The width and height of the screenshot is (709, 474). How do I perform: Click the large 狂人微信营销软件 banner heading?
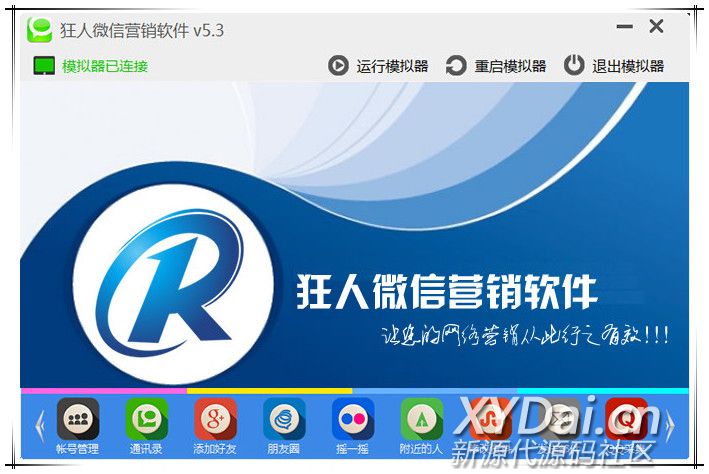pos(447,292)
